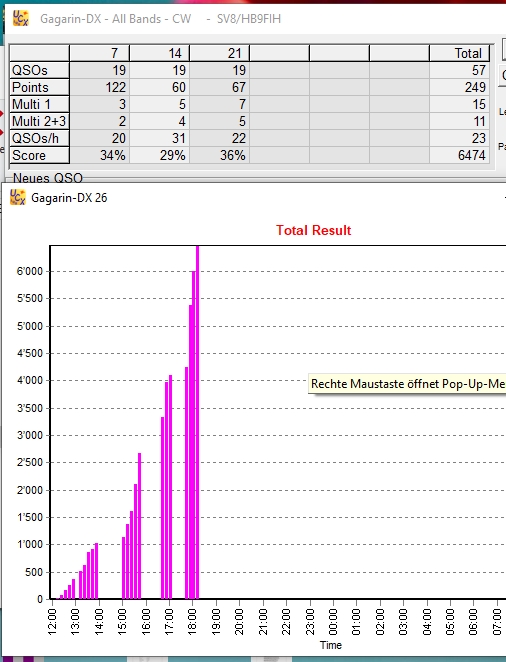Viewport: 506px width, 662px height.
Task: Click the Multi 1 row label
Action: pos(39,104)
